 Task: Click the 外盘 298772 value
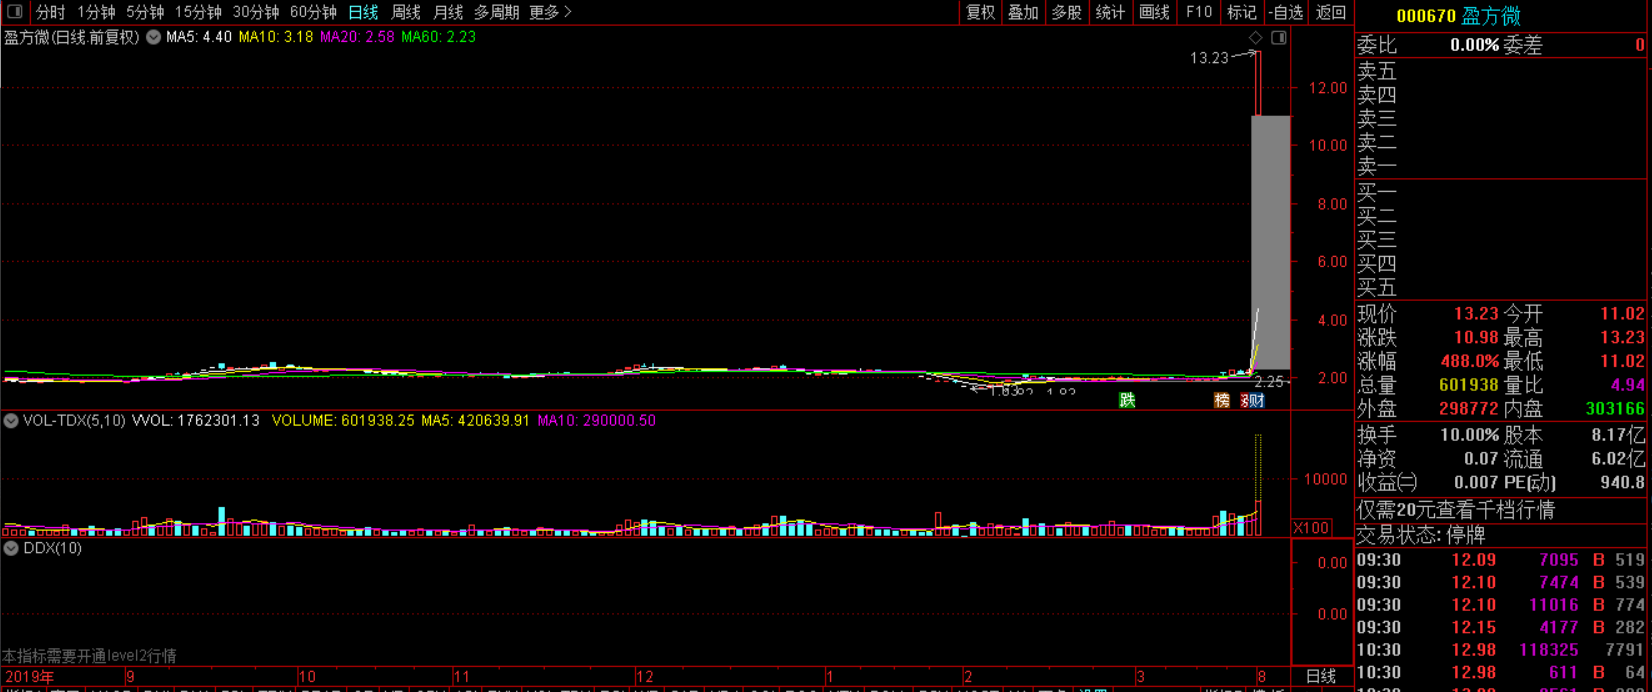[1469, 410]
